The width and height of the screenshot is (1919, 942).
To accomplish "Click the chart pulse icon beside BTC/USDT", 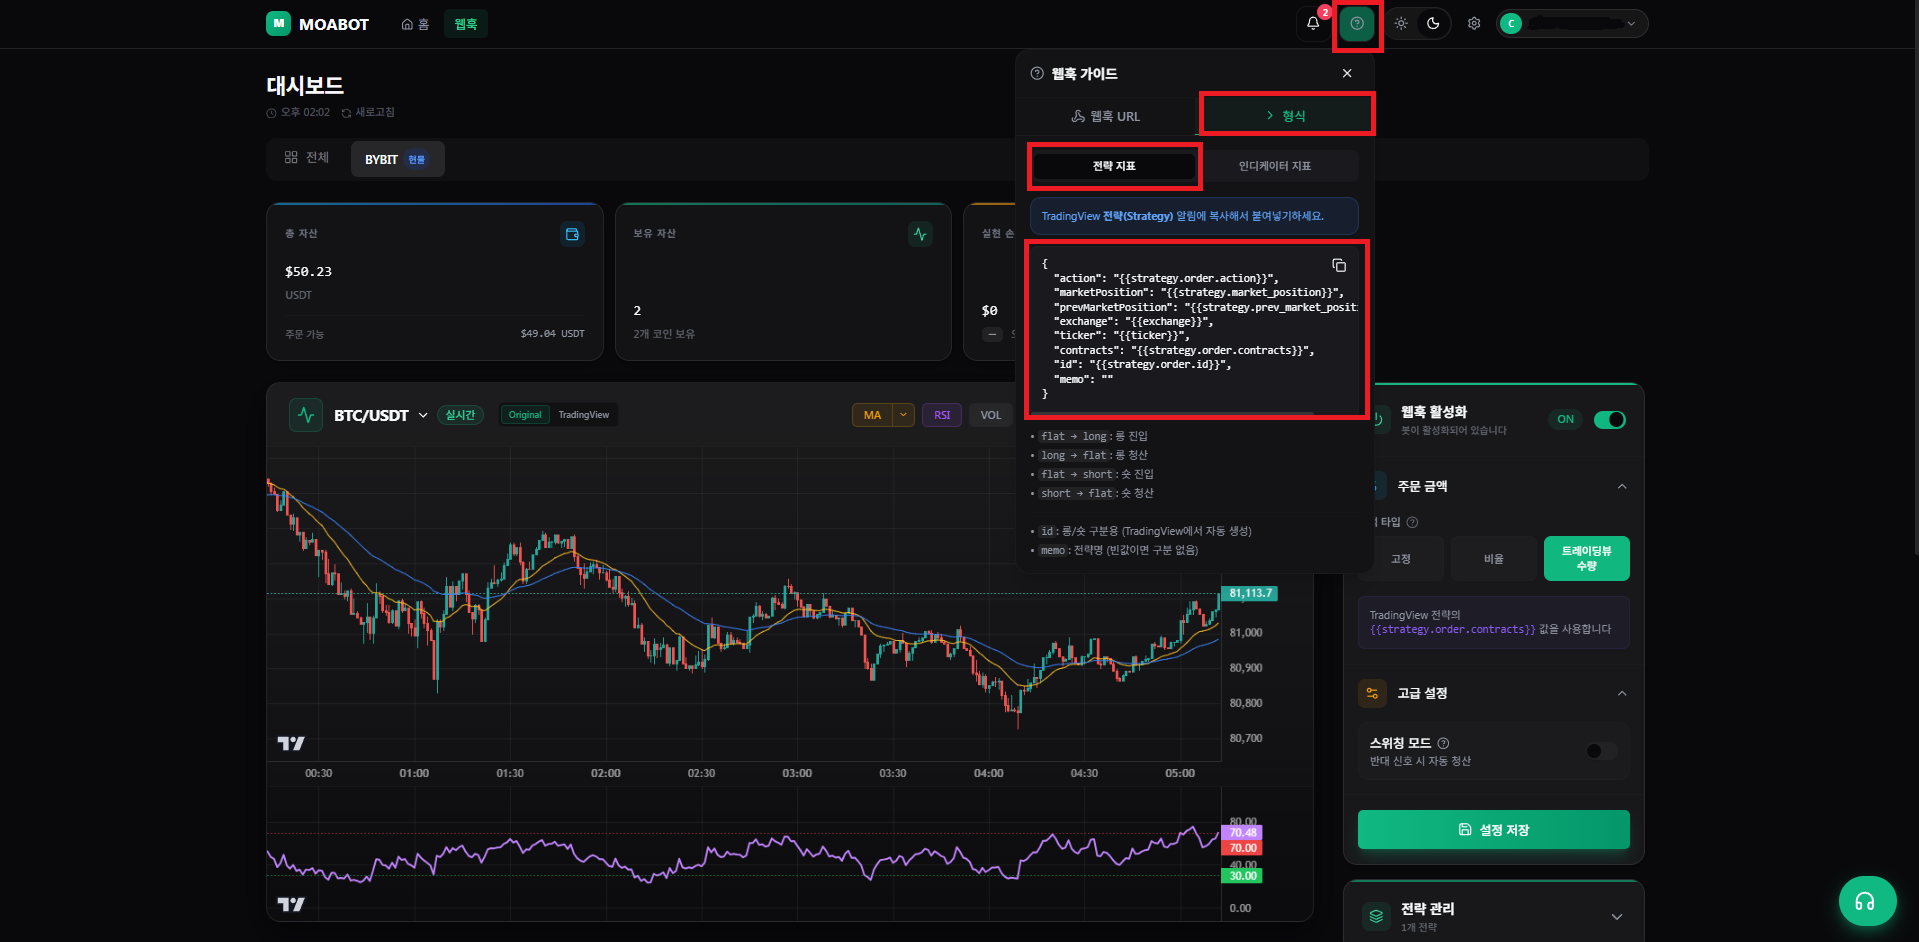I will click(306, 415).
